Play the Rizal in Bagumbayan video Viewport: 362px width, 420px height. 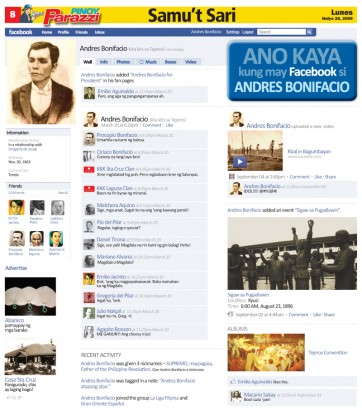click(x=240, y=162)
